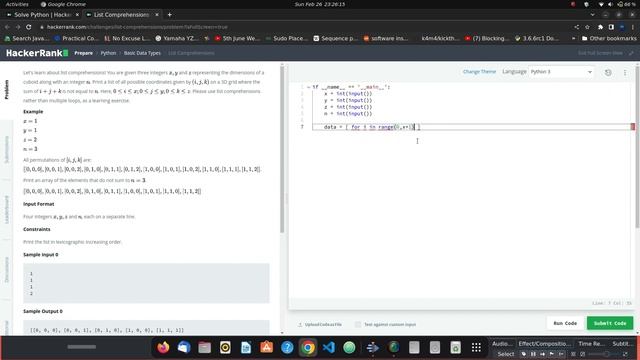Close the List Comprehensions browser tab

[157, 15]
